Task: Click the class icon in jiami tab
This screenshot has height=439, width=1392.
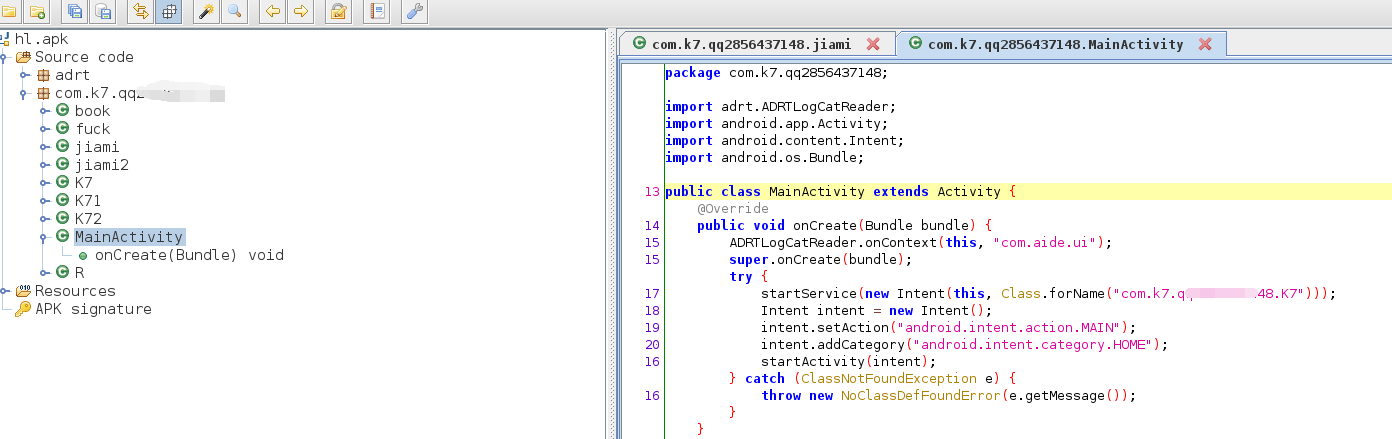Action: coord(638,44)
